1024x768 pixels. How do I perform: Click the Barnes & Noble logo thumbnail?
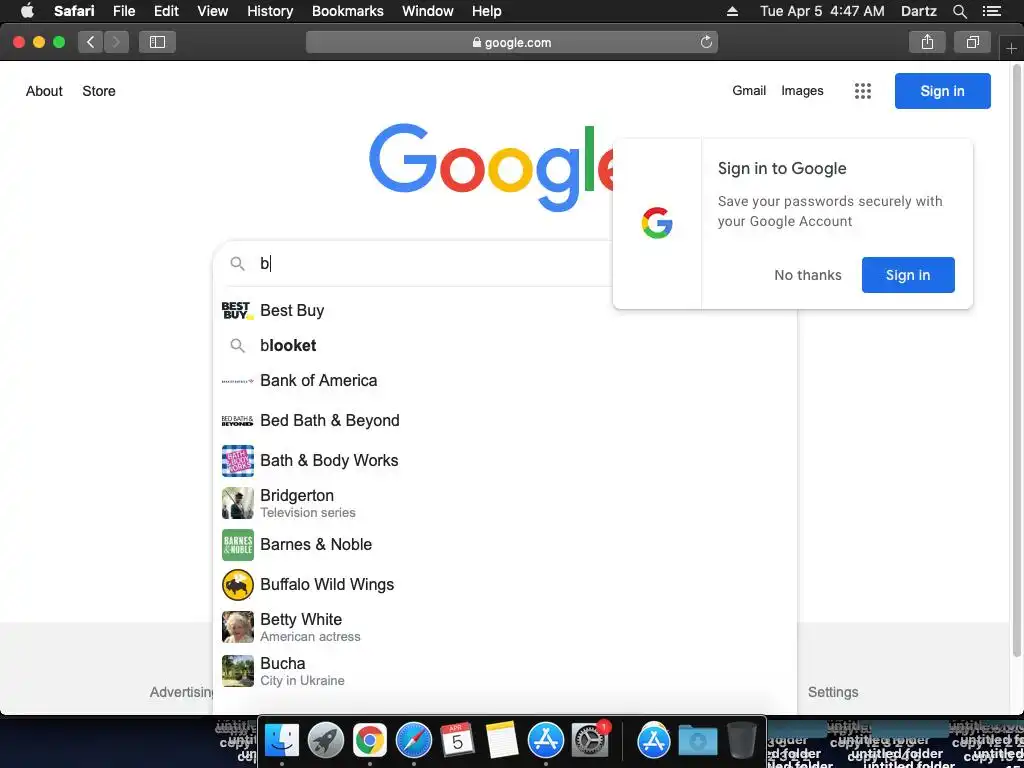[238, 545]
